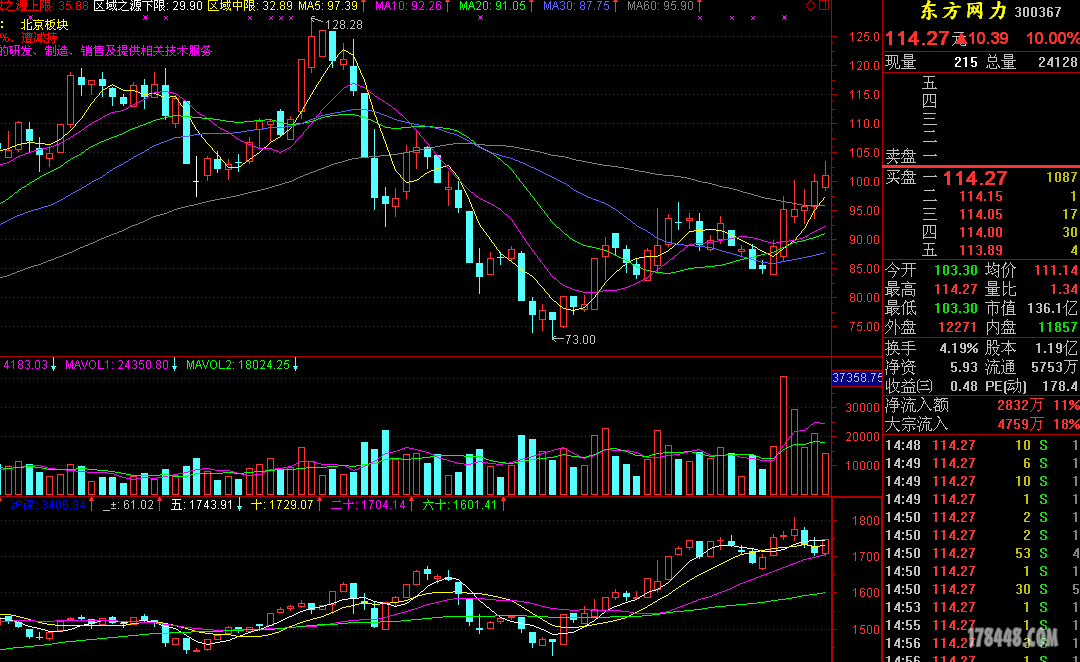Click the up arrow after MA60 value
This screenshot has height=662, width=1080.
700,6
